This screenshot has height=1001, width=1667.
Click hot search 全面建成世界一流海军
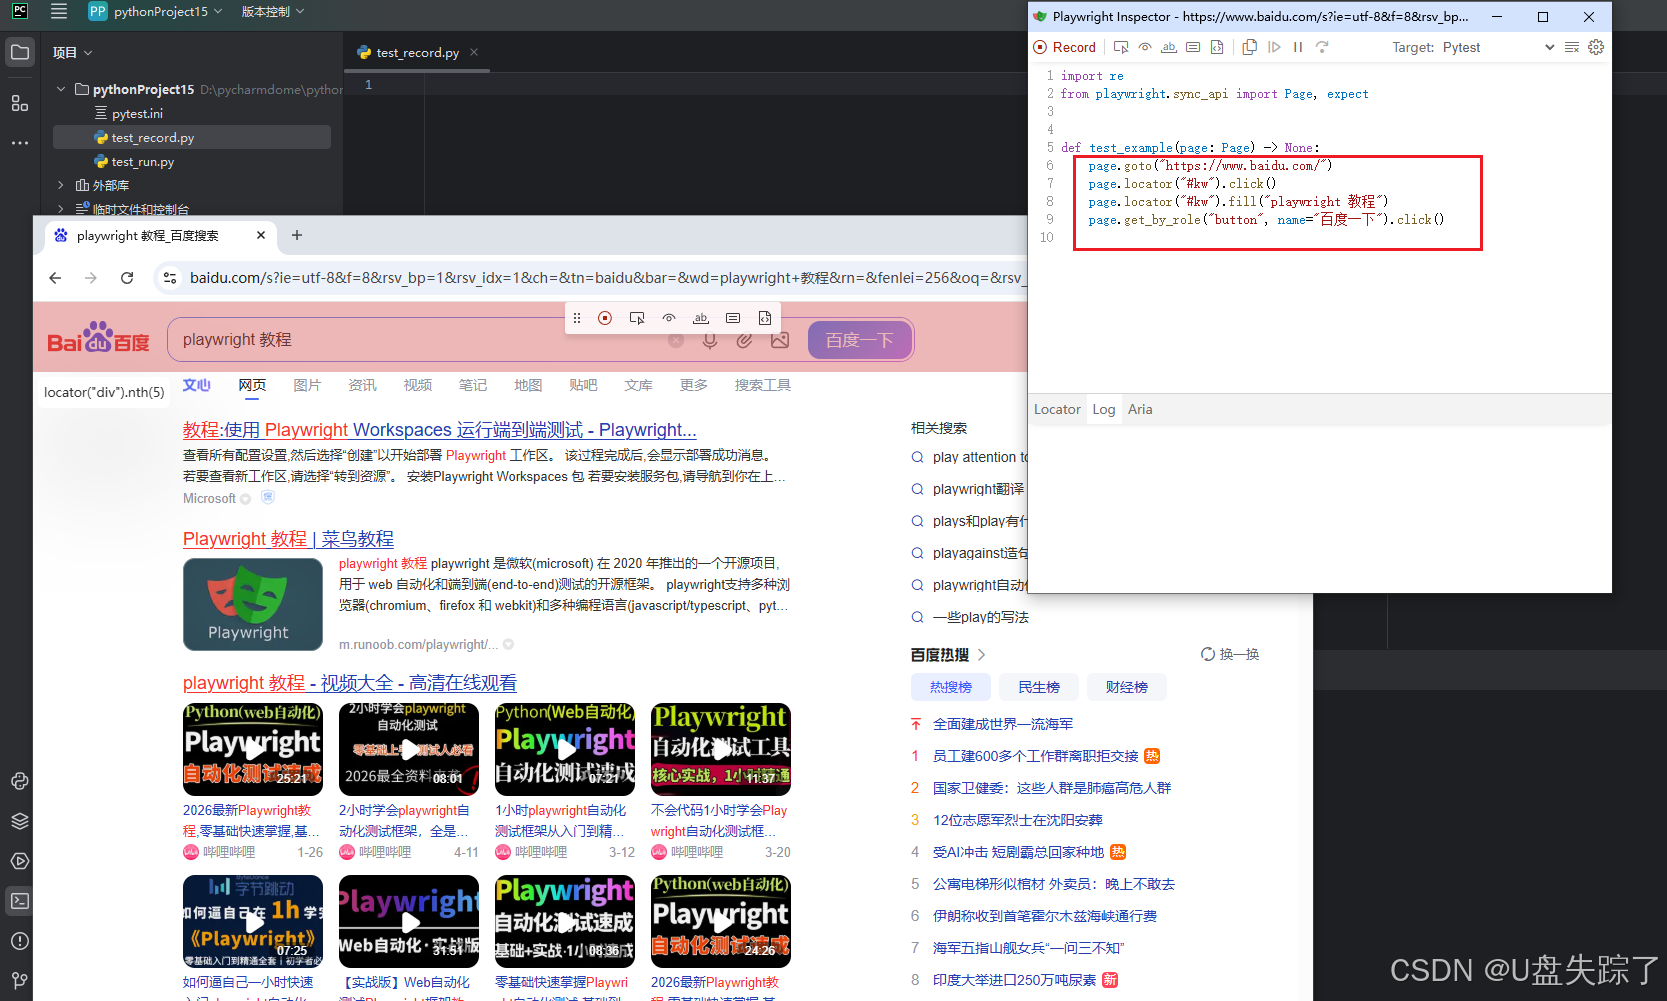coord(1003,724)
